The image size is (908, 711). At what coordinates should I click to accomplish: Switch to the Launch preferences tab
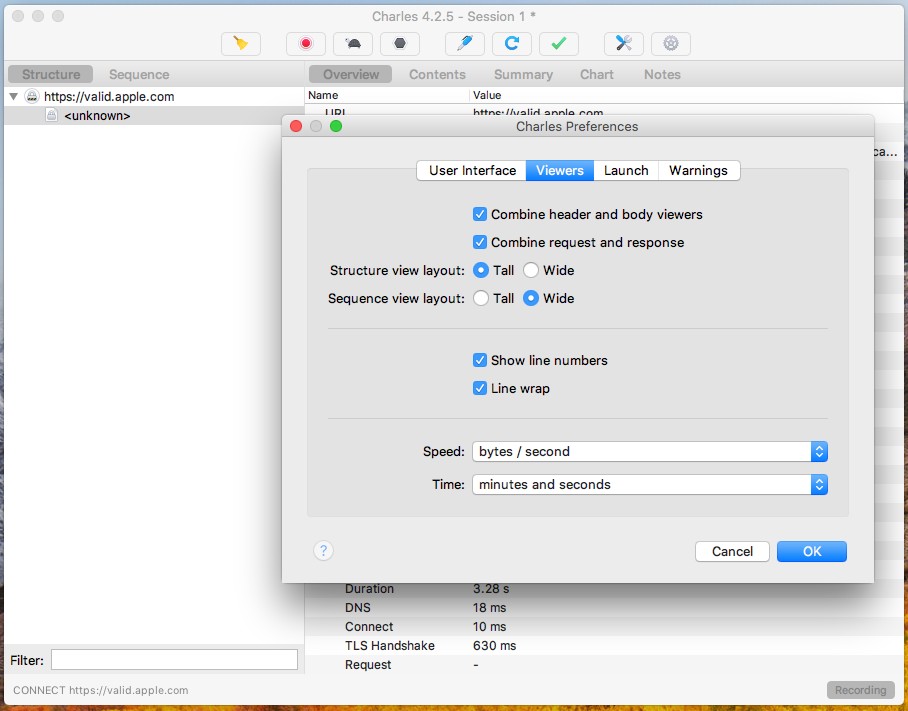click(x=626, y=171)
